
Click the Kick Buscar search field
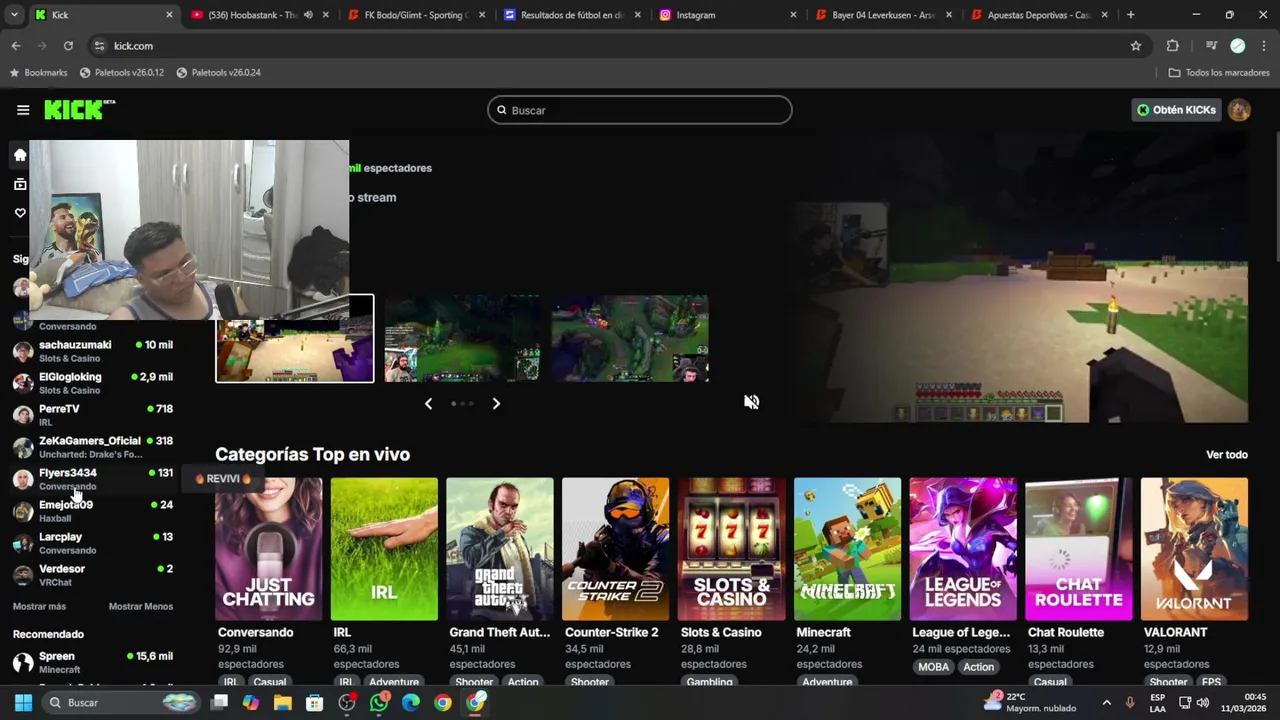tap(640, 110)
